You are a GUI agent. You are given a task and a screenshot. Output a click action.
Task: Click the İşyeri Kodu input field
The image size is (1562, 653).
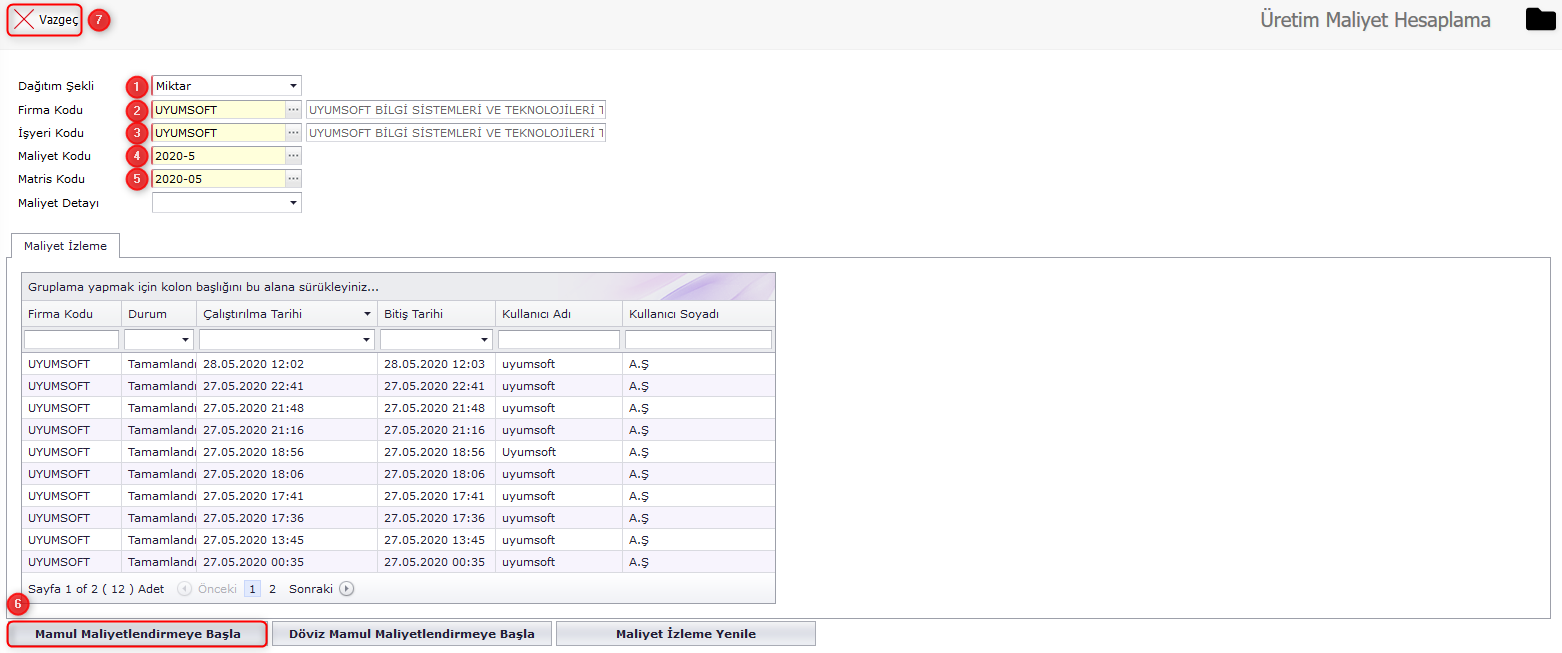click(219, 132)
